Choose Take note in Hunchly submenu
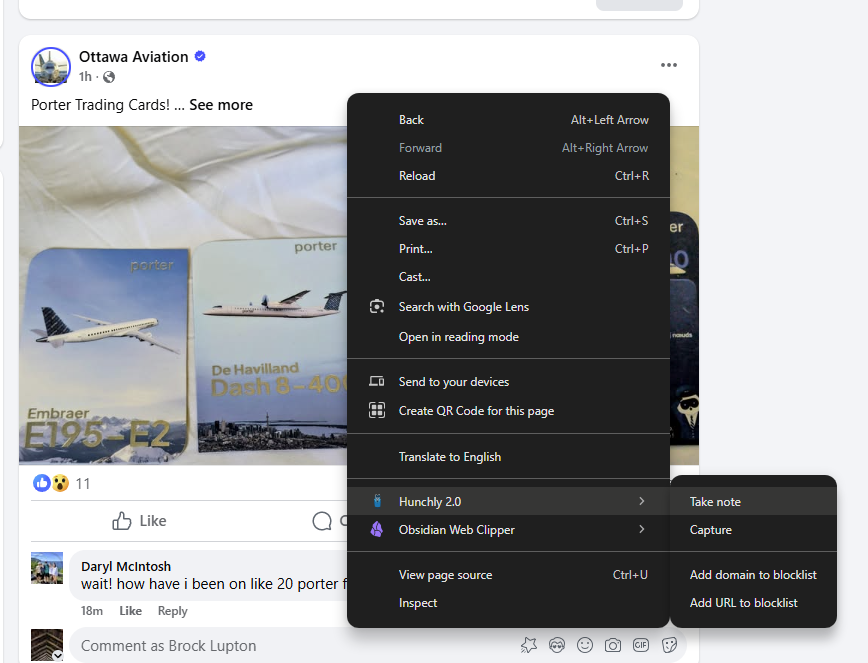The image size is (868, 663). (753, 501)
